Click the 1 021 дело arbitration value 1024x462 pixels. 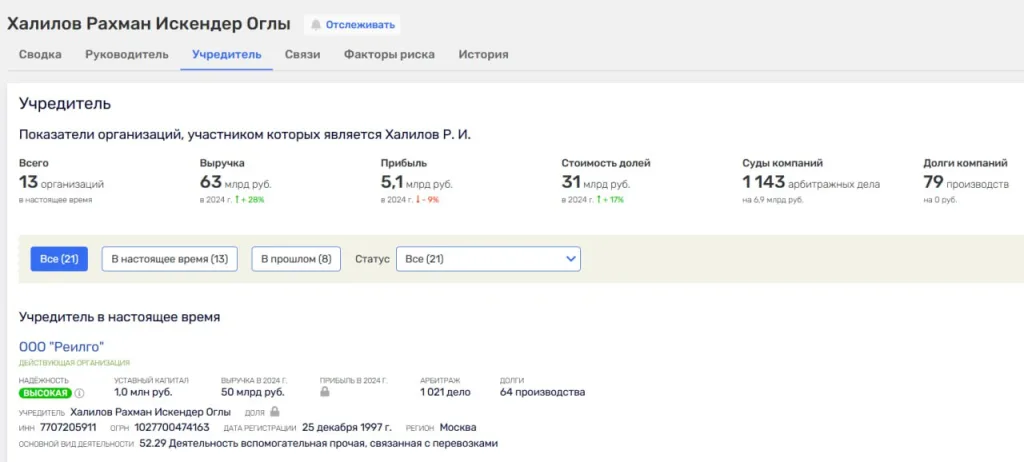coord(444,393)
